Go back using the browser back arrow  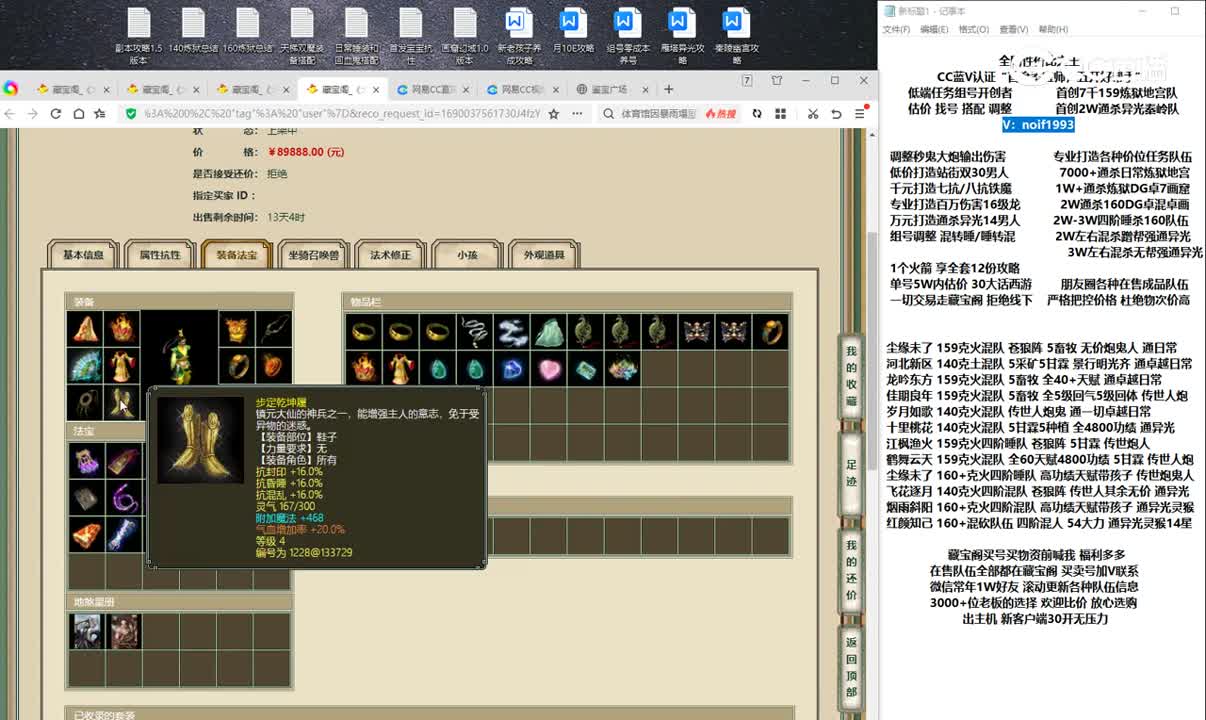point(12,114)
